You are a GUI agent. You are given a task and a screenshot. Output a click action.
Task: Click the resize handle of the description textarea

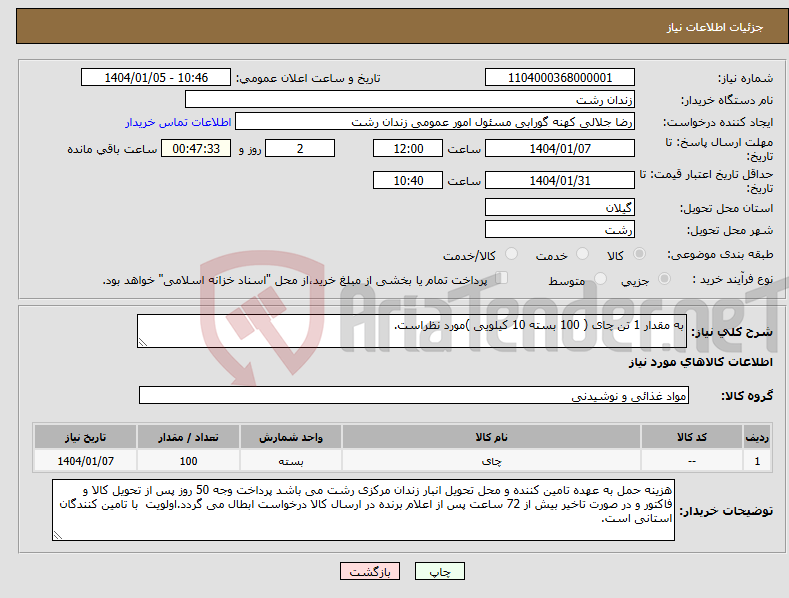pos(143,342)
